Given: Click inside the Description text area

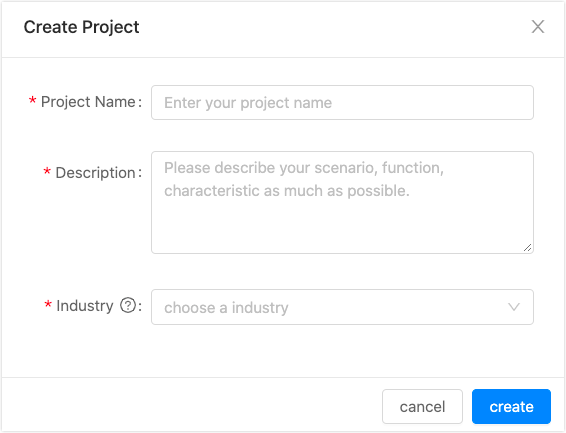Looking at the screenshot, I should [x=342, y=202].
